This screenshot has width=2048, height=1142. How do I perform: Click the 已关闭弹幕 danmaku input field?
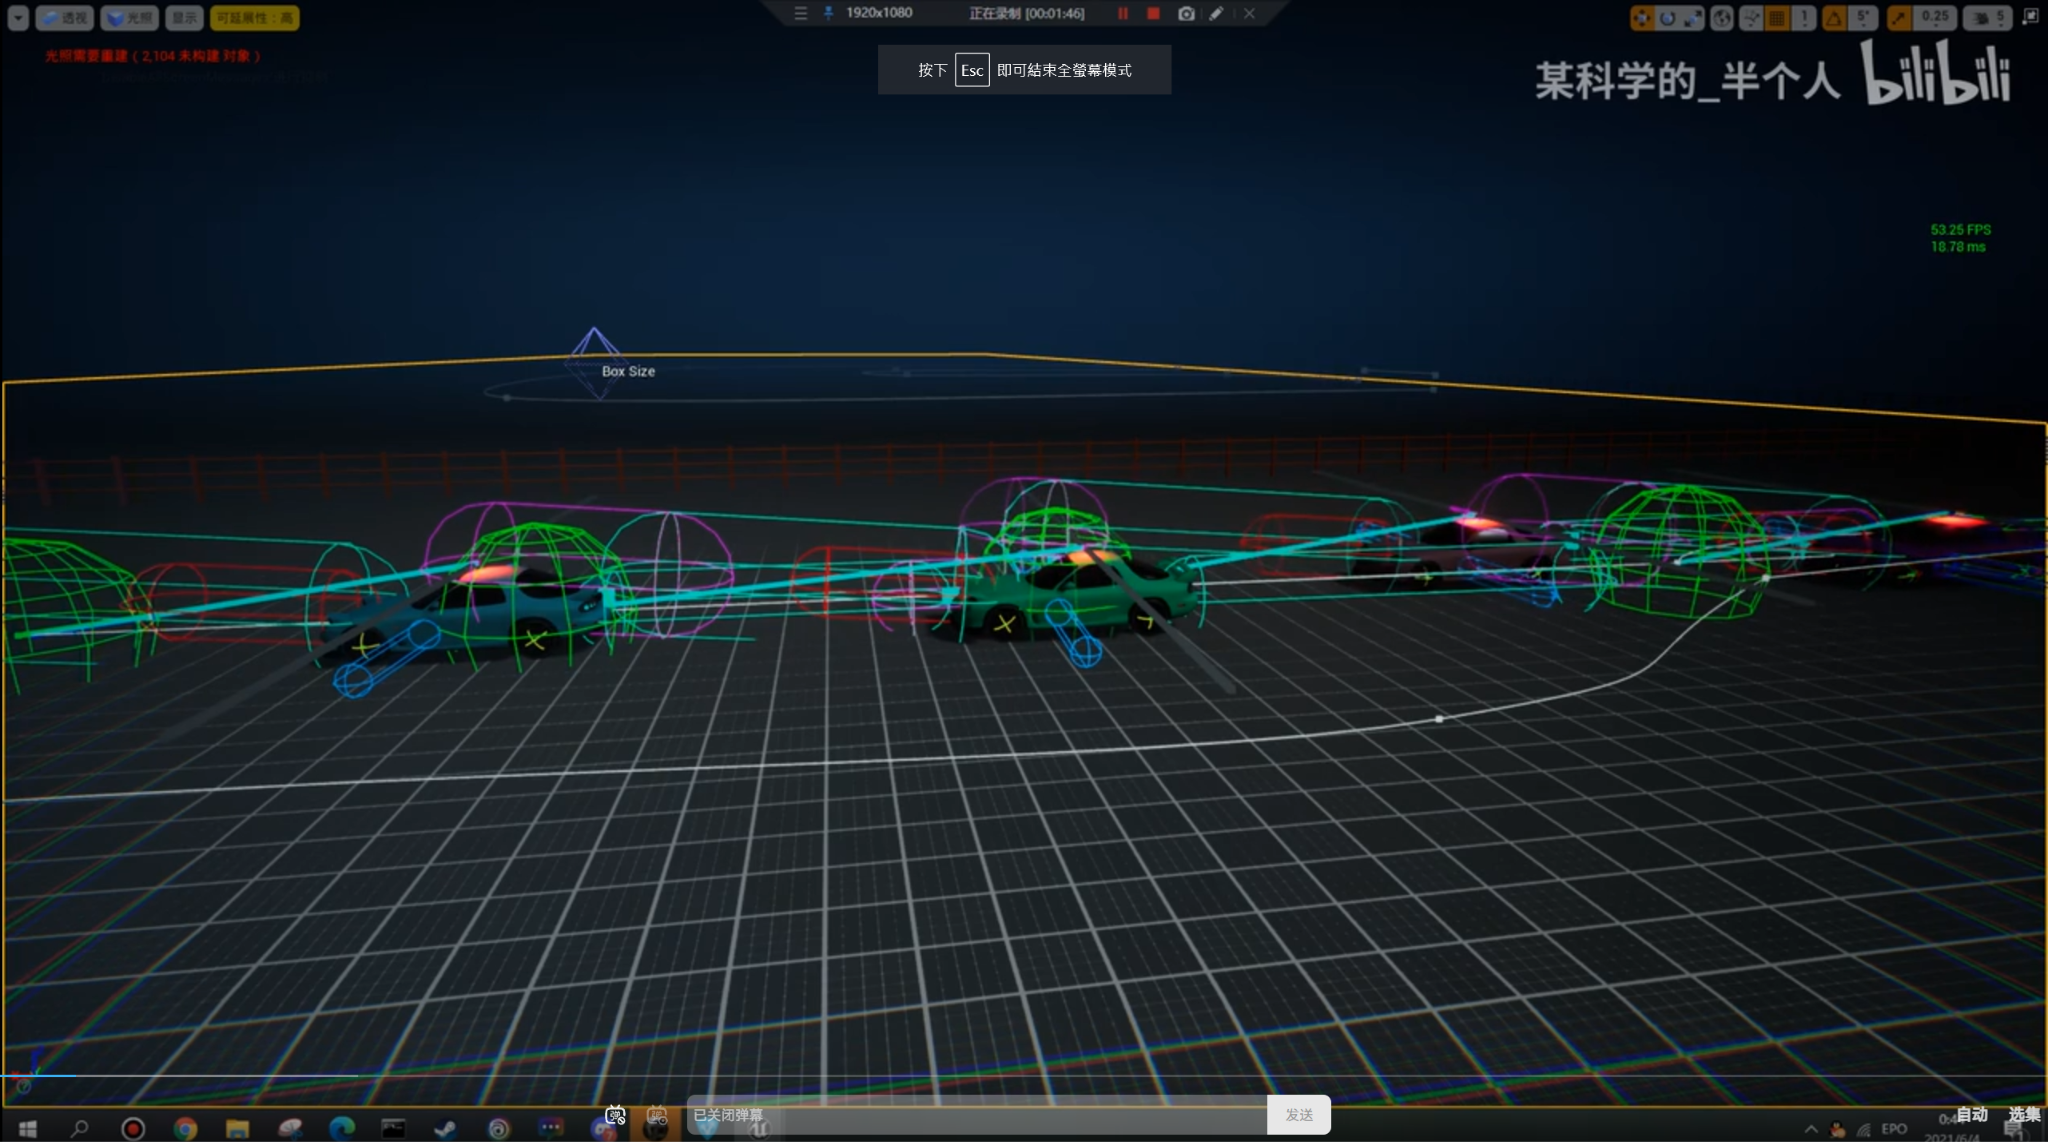pyautogui.click(x=977, y=1114)
